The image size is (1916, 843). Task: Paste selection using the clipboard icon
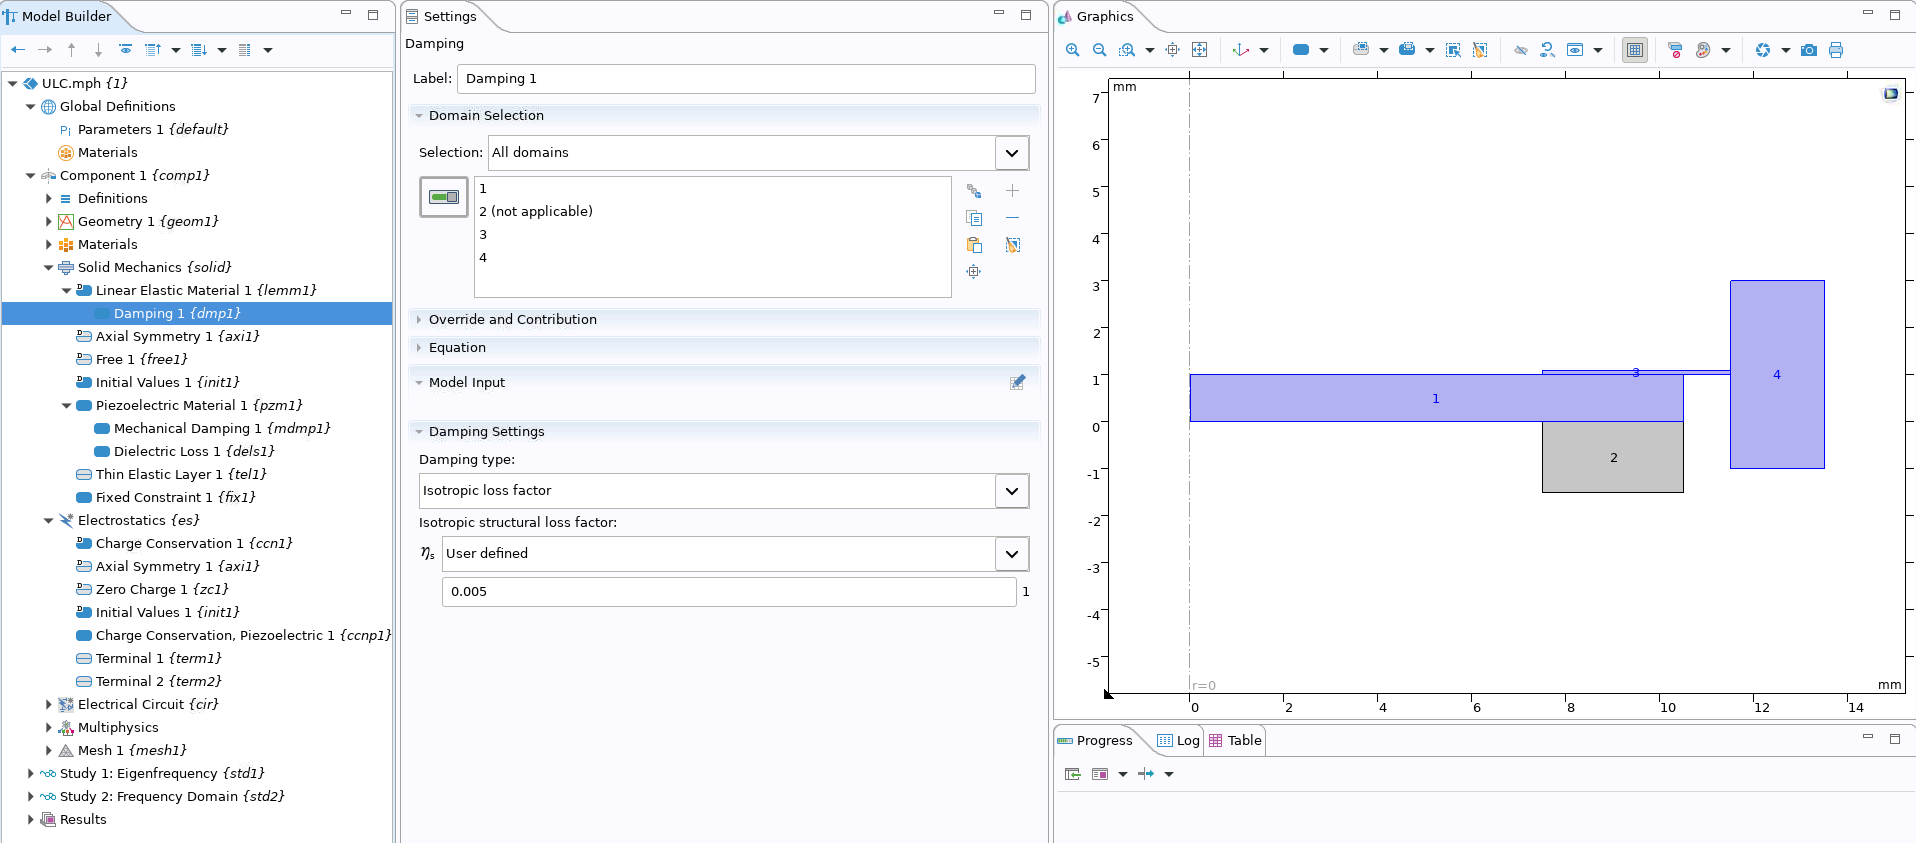tap(974, 245)
